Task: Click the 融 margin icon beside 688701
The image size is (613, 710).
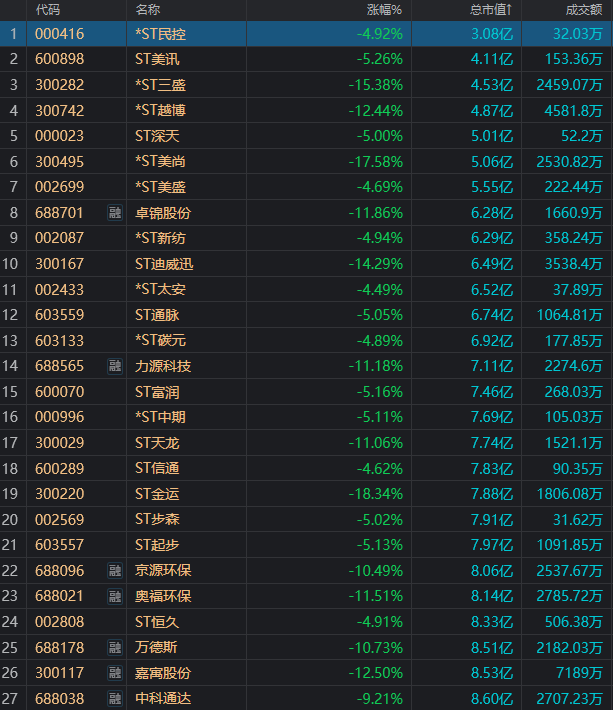Action: coord(115,212)
